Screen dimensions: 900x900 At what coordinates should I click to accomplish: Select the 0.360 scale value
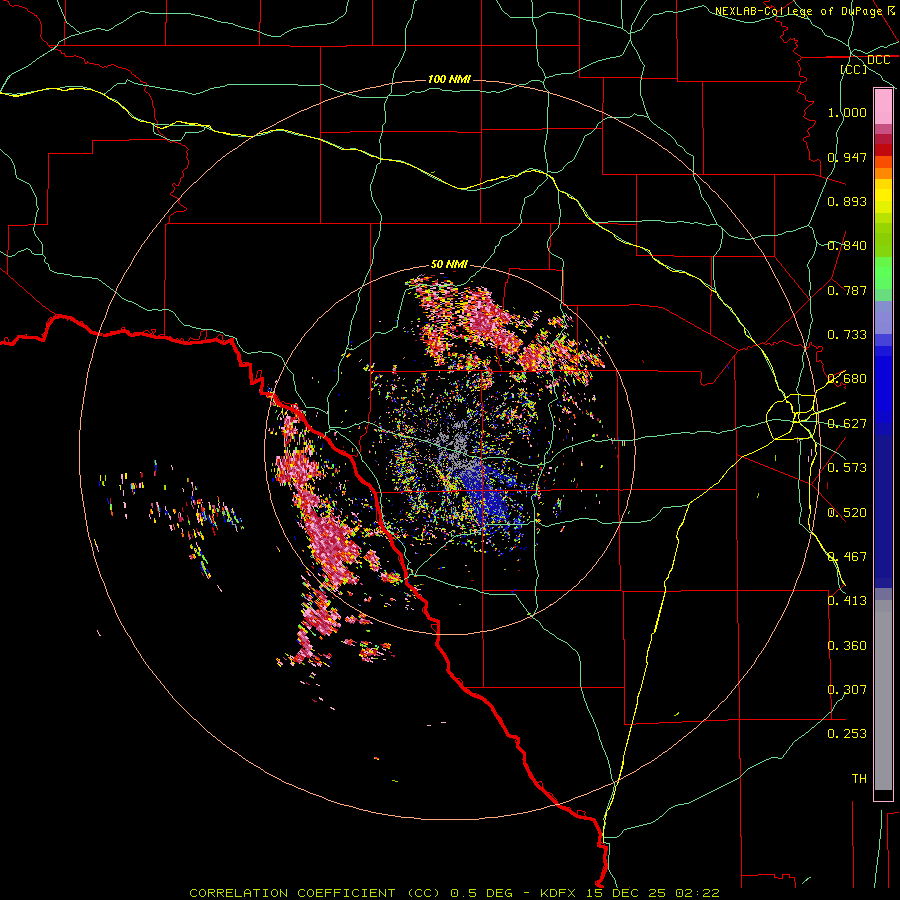click(847, 646)
